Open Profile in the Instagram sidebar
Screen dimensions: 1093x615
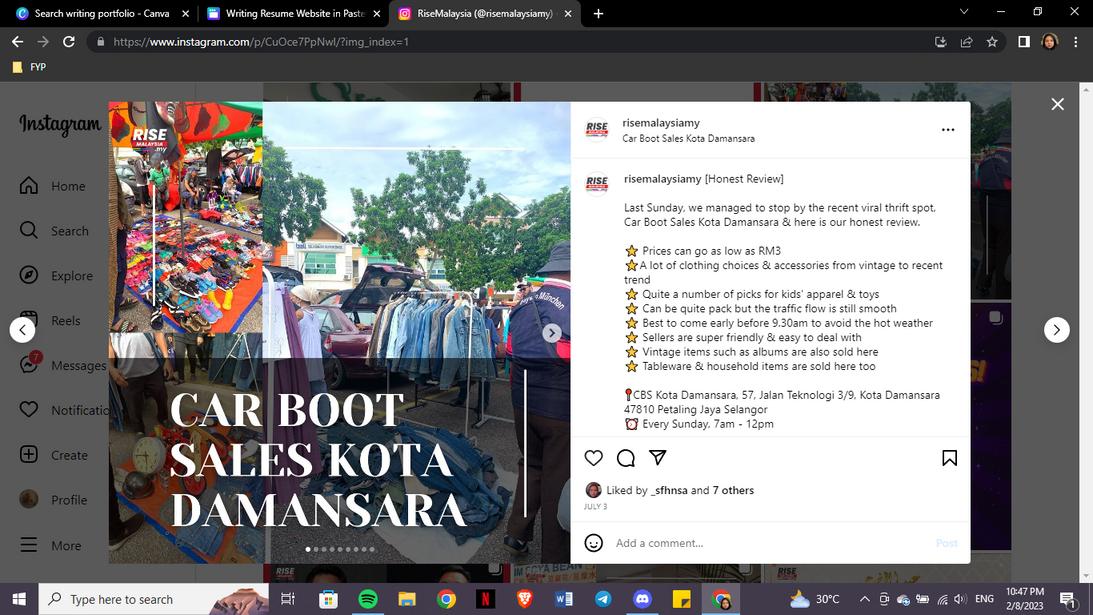54,500
